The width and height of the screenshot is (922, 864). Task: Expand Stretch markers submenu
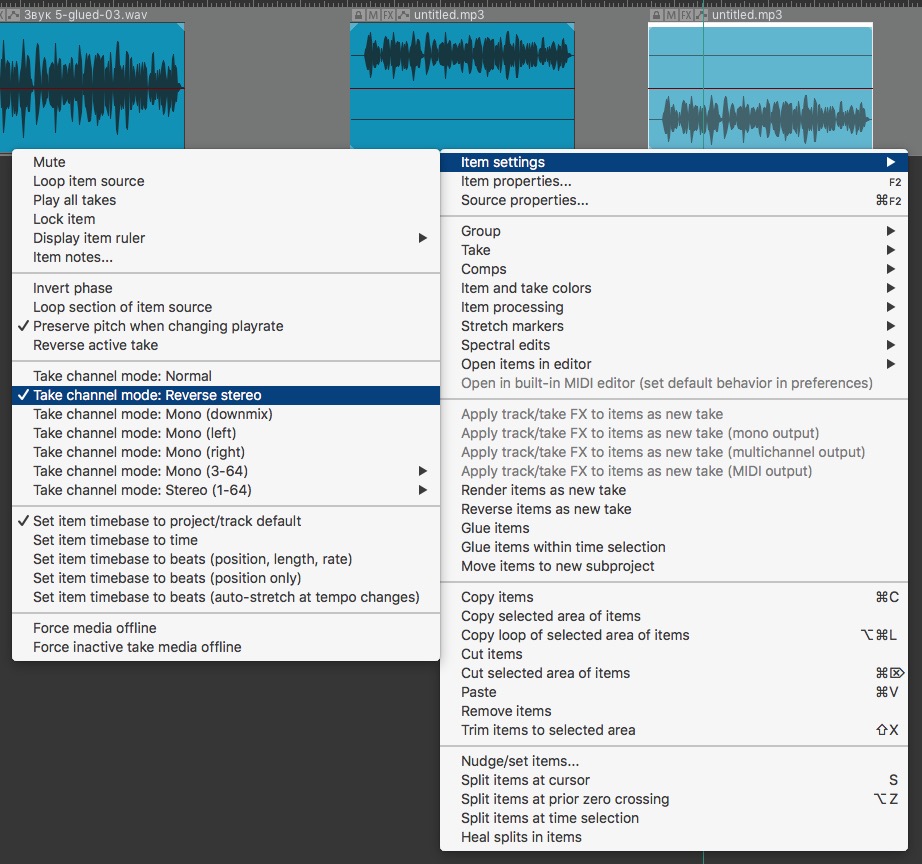click(x=674, y=326)
